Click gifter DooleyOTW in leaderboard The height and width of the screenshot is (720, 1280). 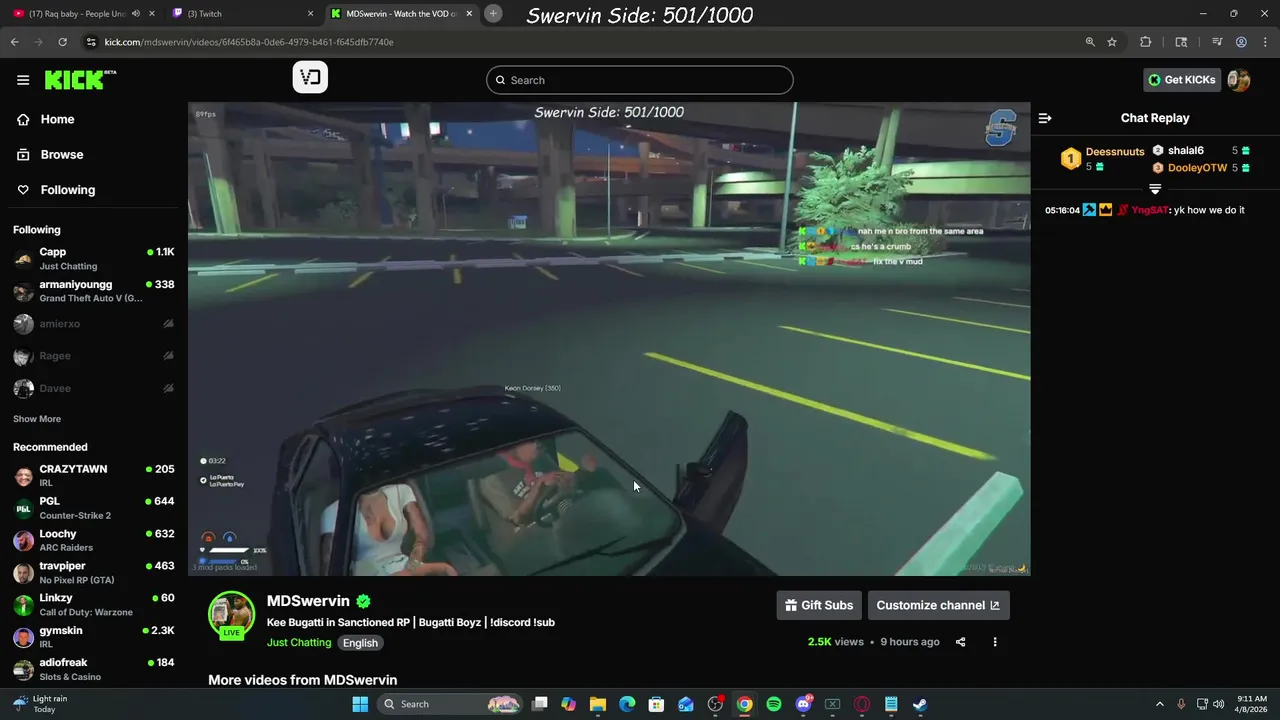(x=1197, y=168)
